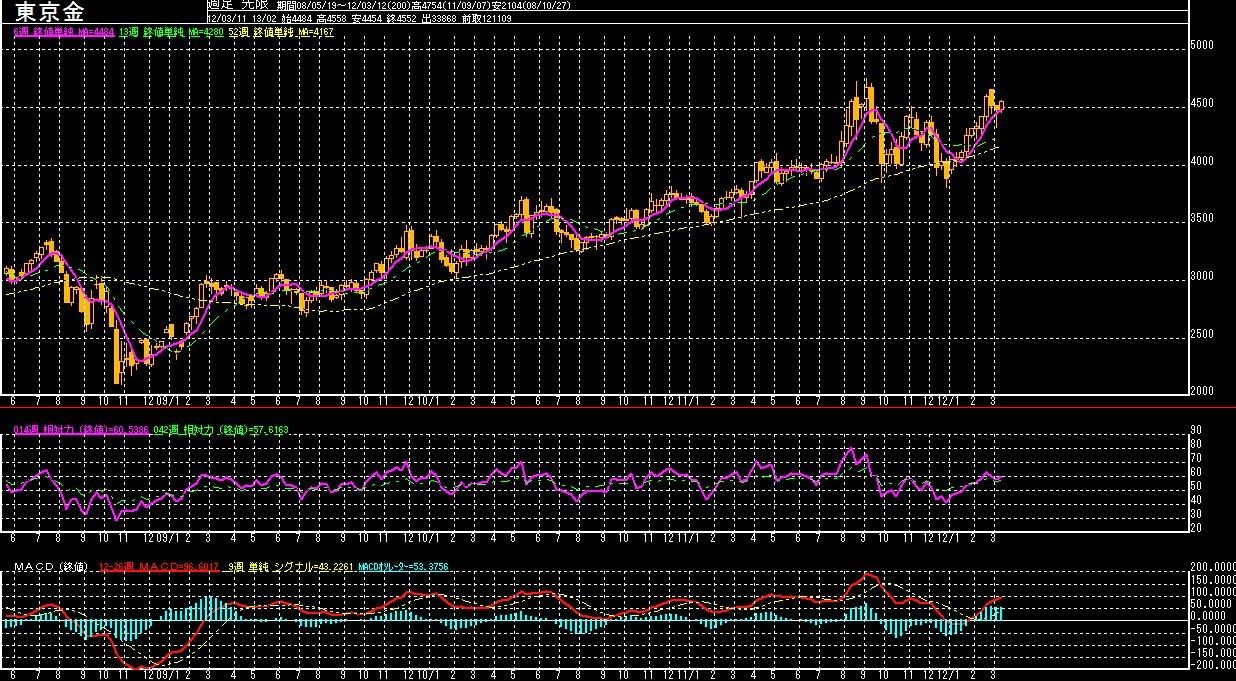1236x681 pixels.
Task: Click the 3000 price axis label
Action: [x=1201, y=276]
